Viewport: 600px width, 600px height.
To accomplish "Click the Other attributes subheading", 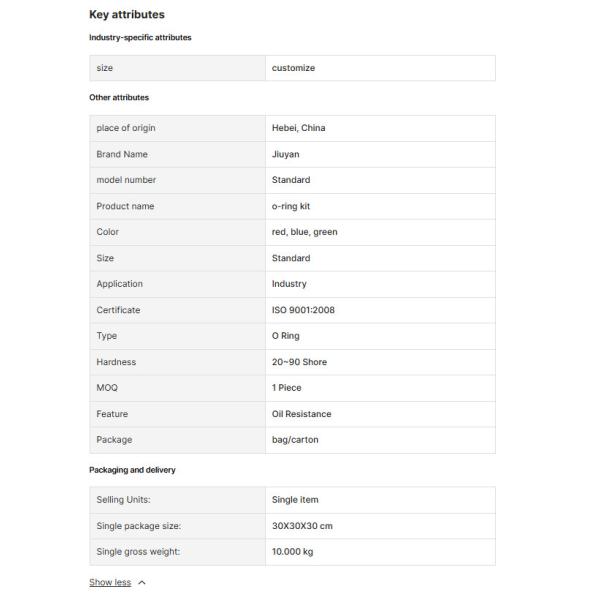I will 119,98.
